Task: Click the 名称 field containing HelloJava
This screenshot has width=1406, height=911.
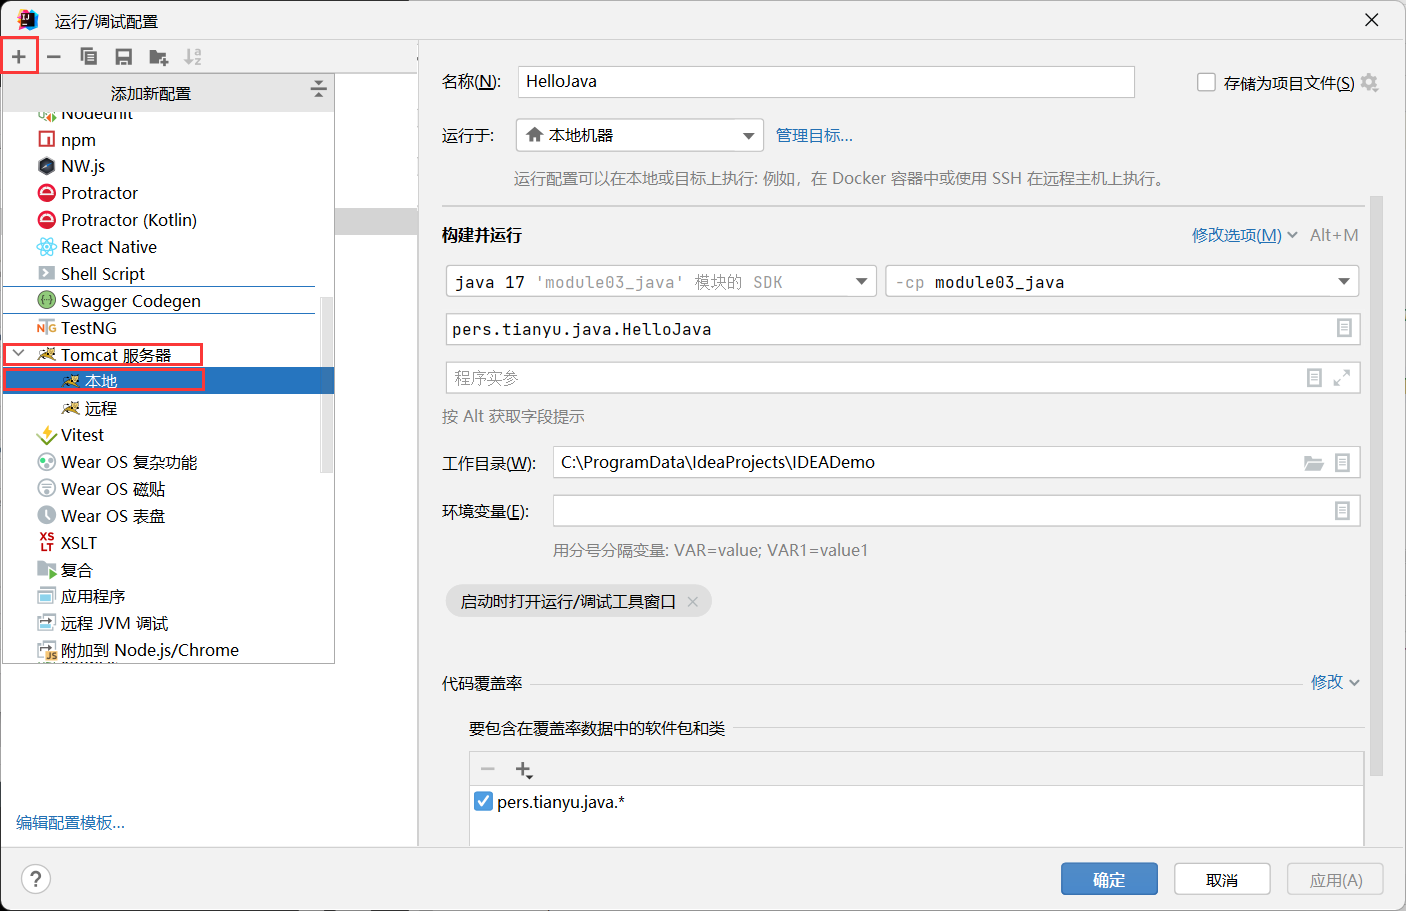Action: tap(826, 82)
